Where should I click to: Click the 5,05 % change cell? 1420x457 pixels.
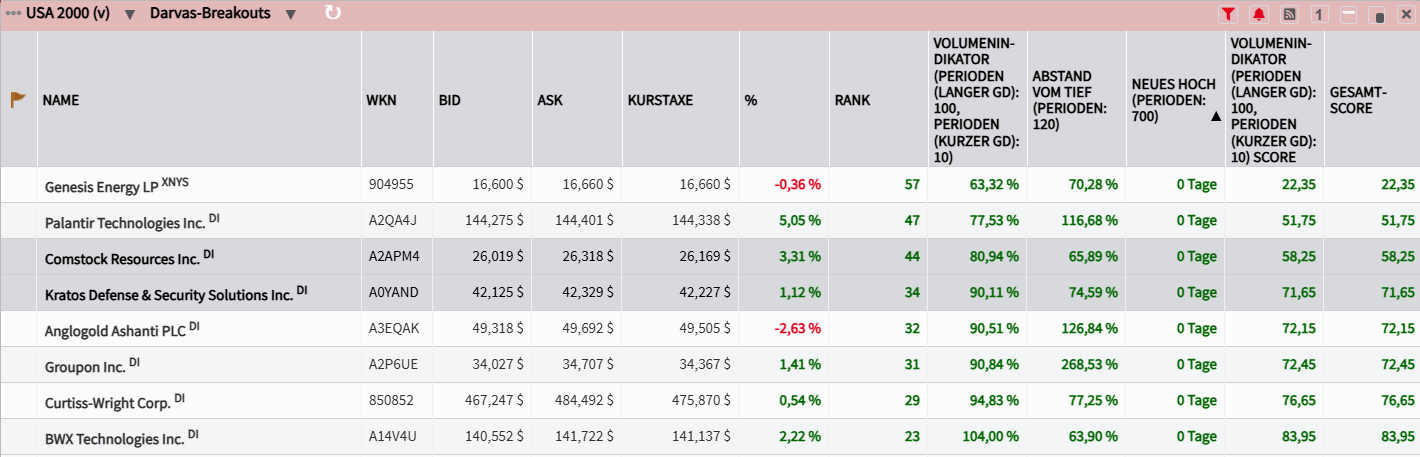click(x=799, y=221)
